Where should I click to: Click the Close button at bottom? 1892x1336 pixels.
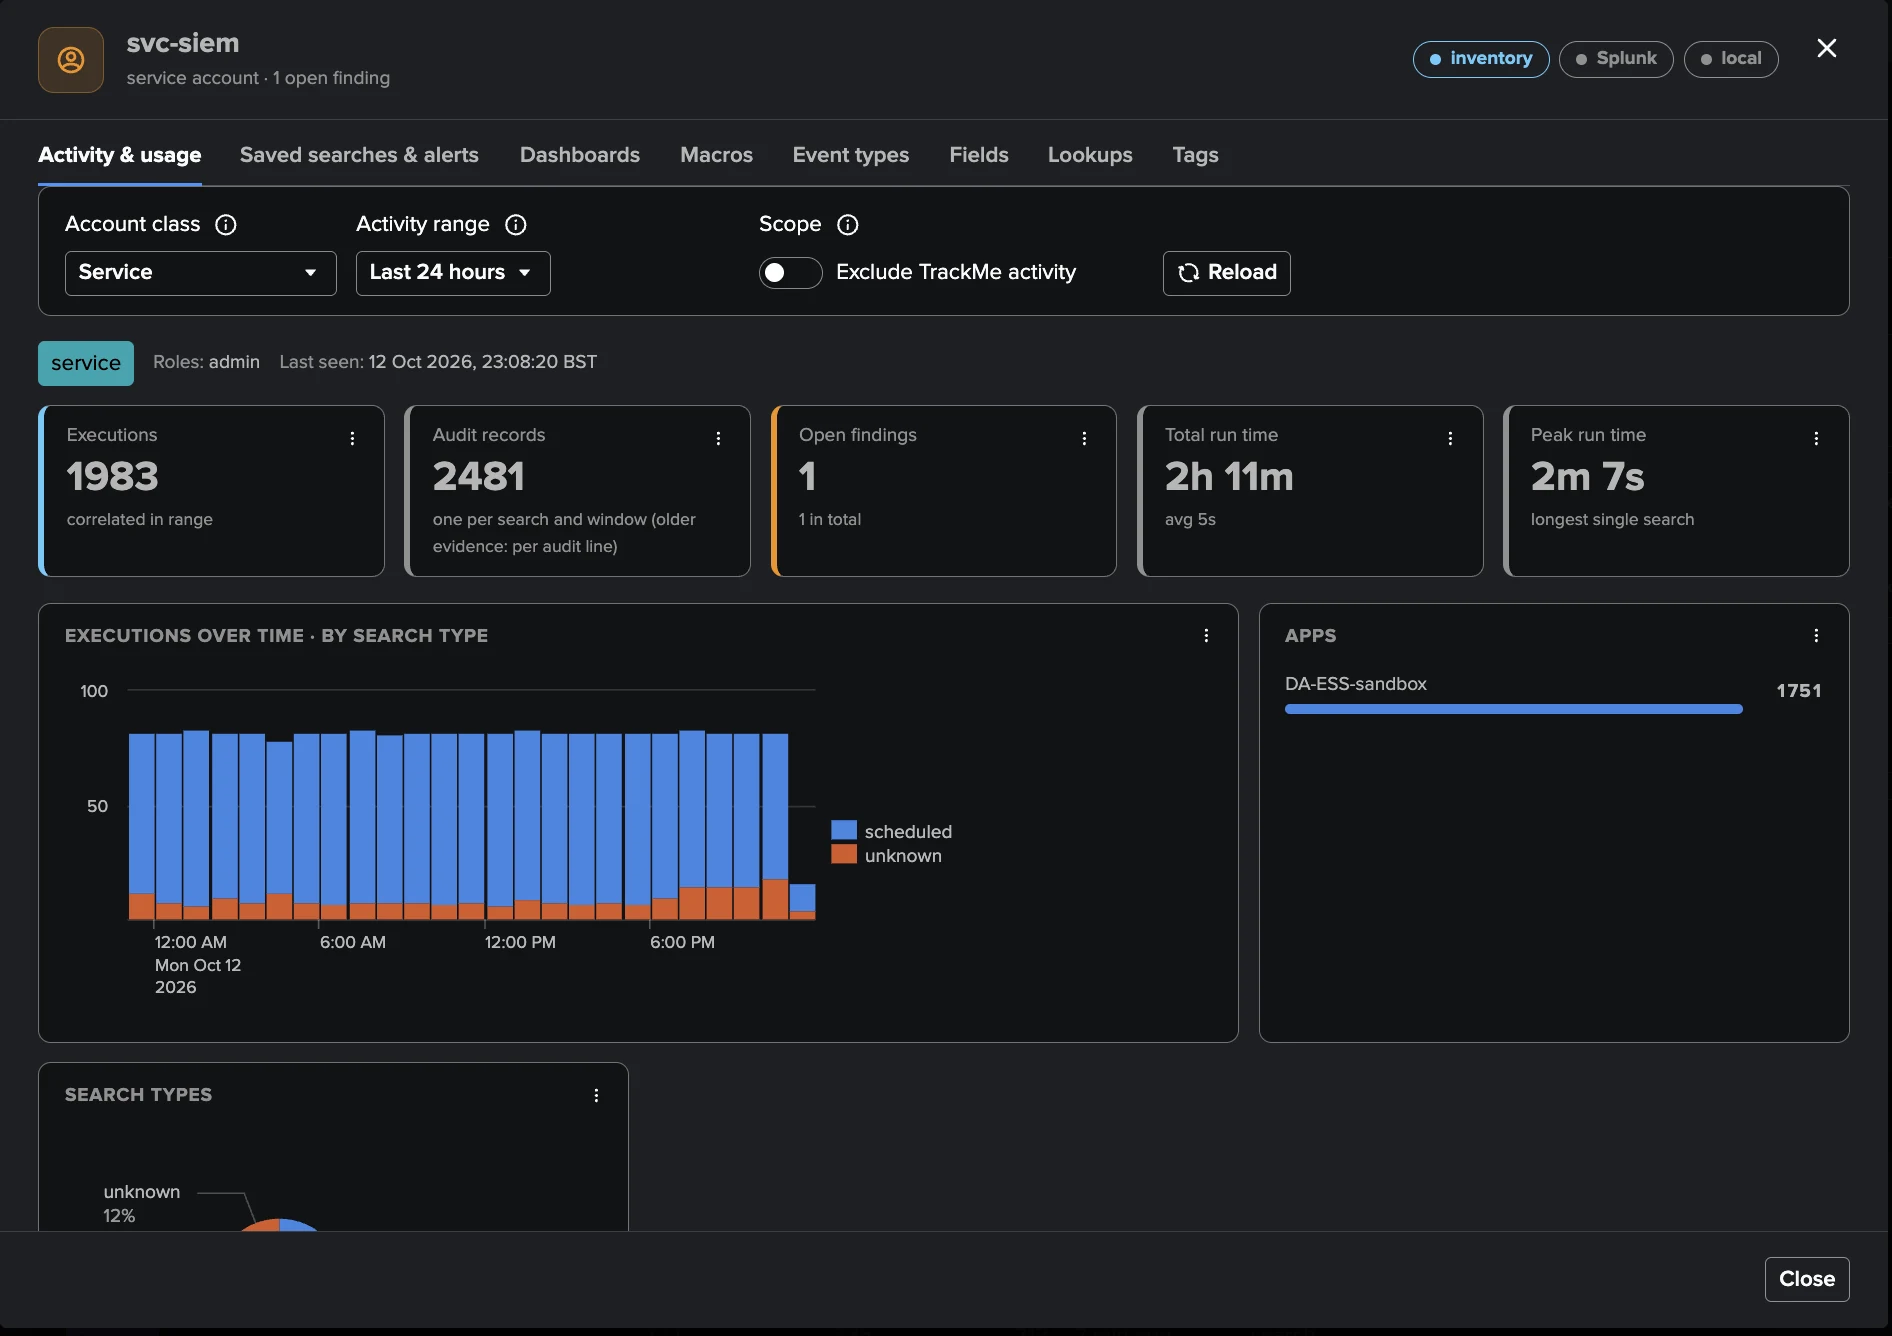pos(1806,1278)
